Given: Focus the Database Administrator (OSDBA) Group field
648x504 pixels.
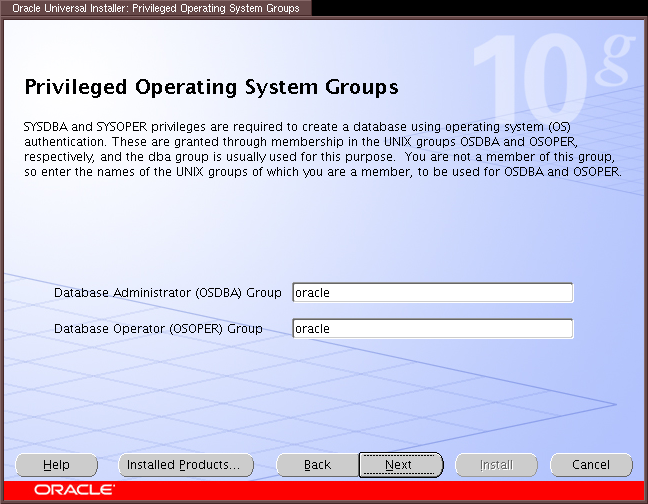Looking at the screenshot, I should tap(432, 293).
